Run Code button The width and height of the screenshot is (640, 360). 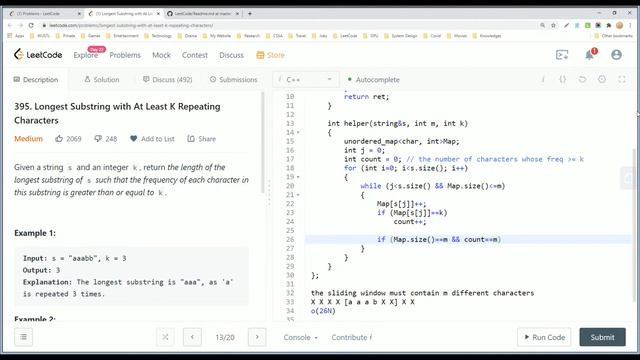(544, 337)
